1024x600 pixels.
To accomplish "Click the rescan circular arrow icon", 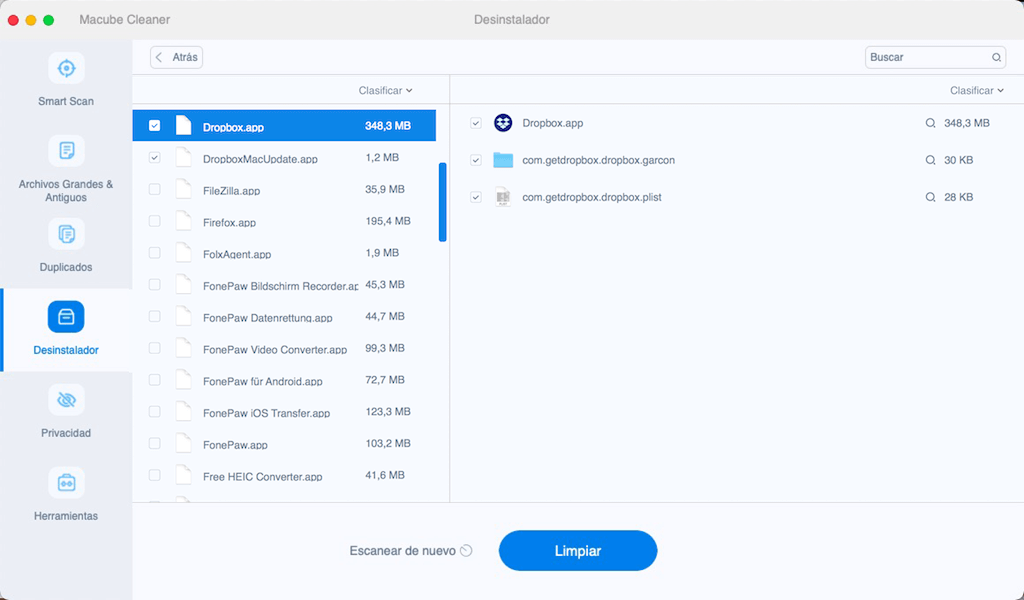I will [x=466, y=550].
